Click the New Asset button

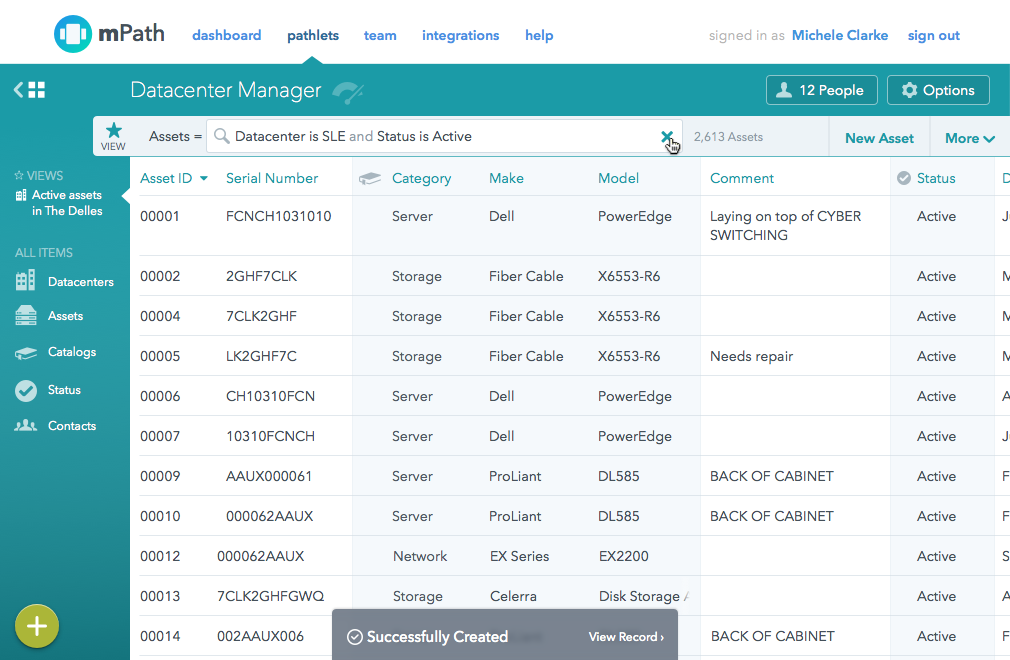pyautogui.click(x=879, y=138)
